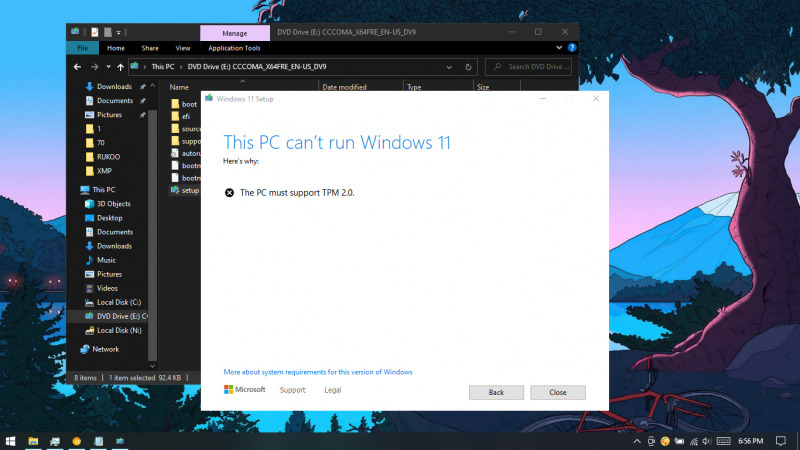Open File Explorer help
The image size is (800, 450).
572,47
